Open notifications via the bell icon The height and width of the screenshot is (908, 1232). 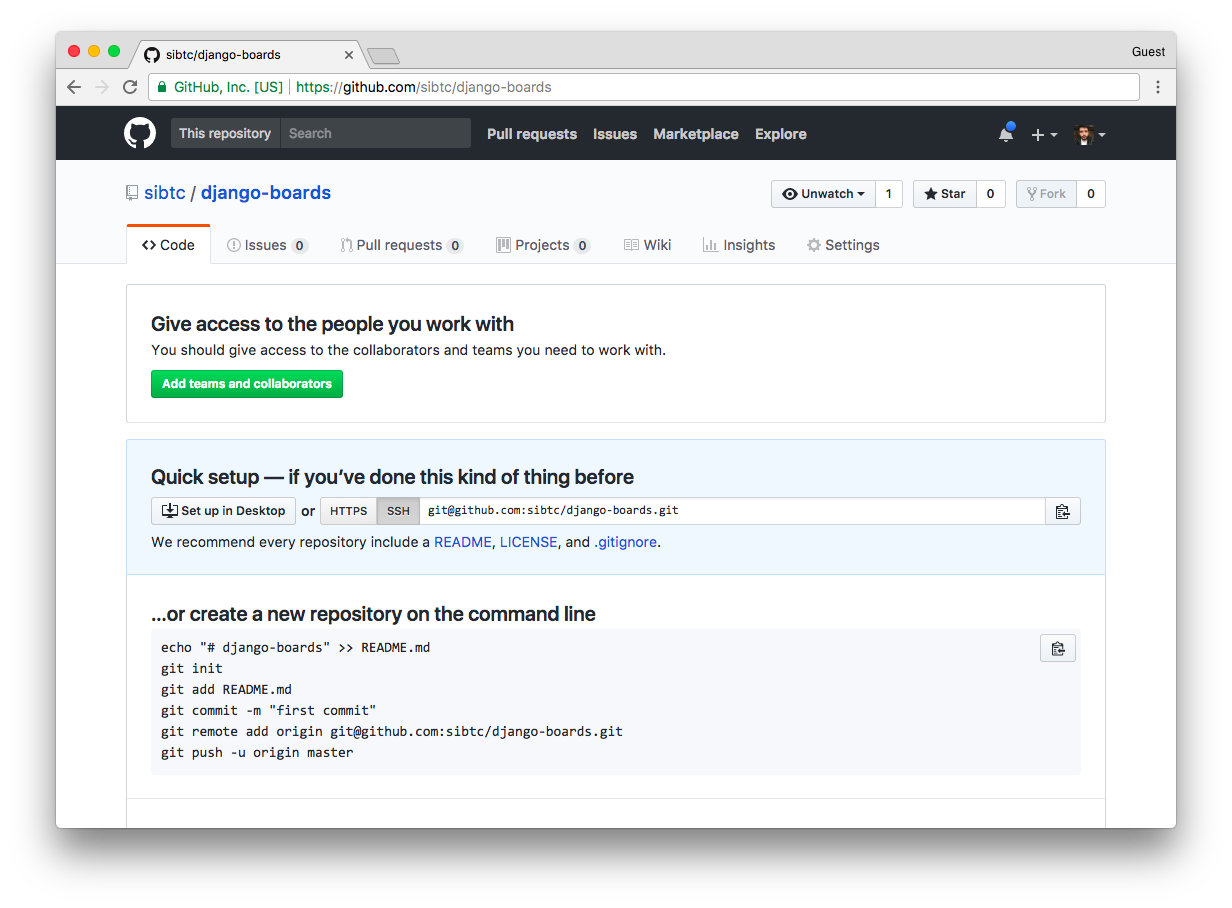(1006, 132)
